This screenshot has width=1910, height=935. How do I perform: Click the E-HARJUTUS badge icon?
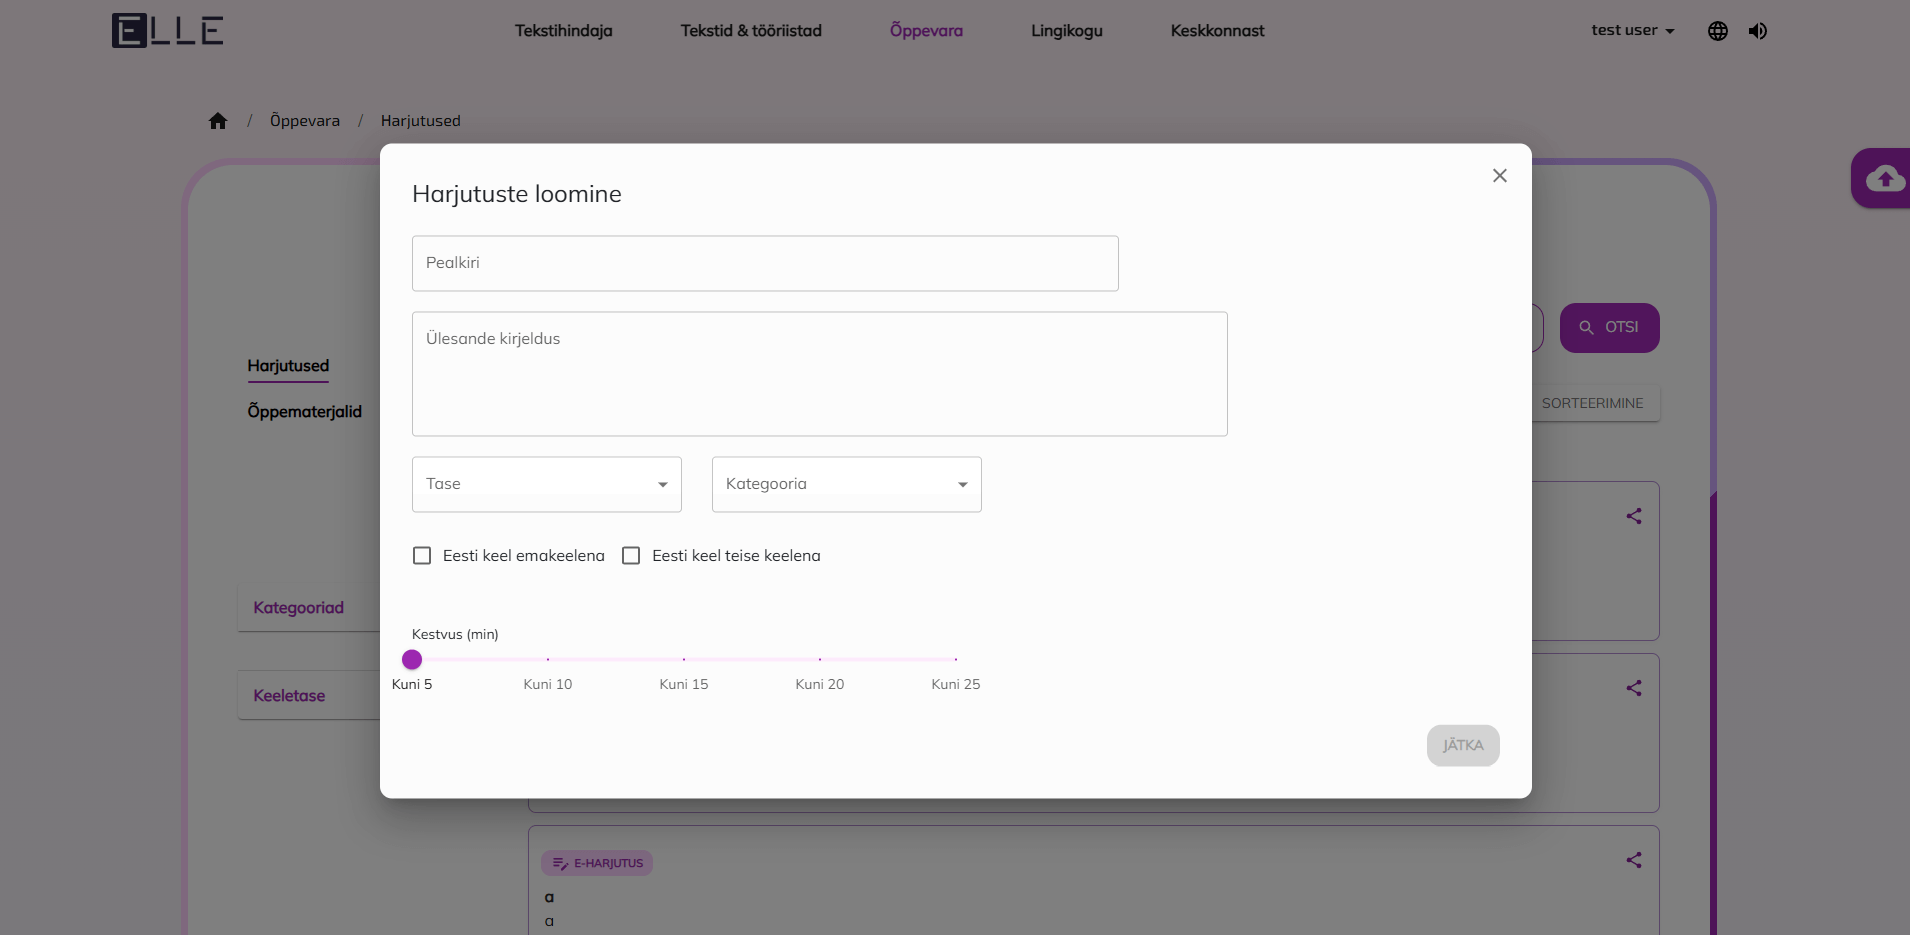[x=559, y=862]
